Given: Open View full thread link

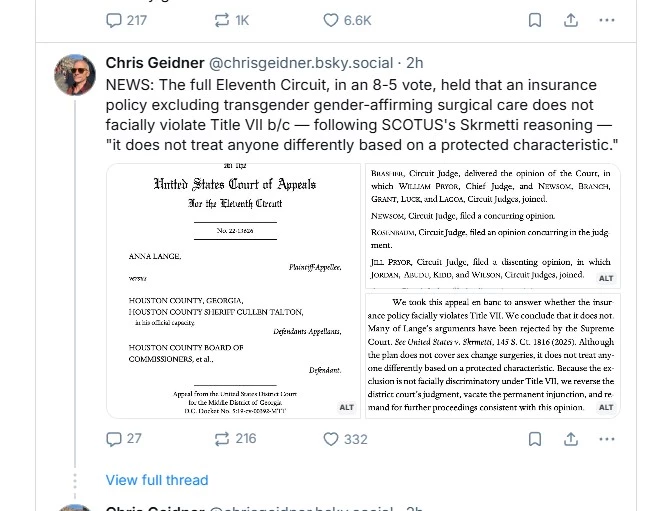Looking at the screenshot, I should click(x=157, y=481).
